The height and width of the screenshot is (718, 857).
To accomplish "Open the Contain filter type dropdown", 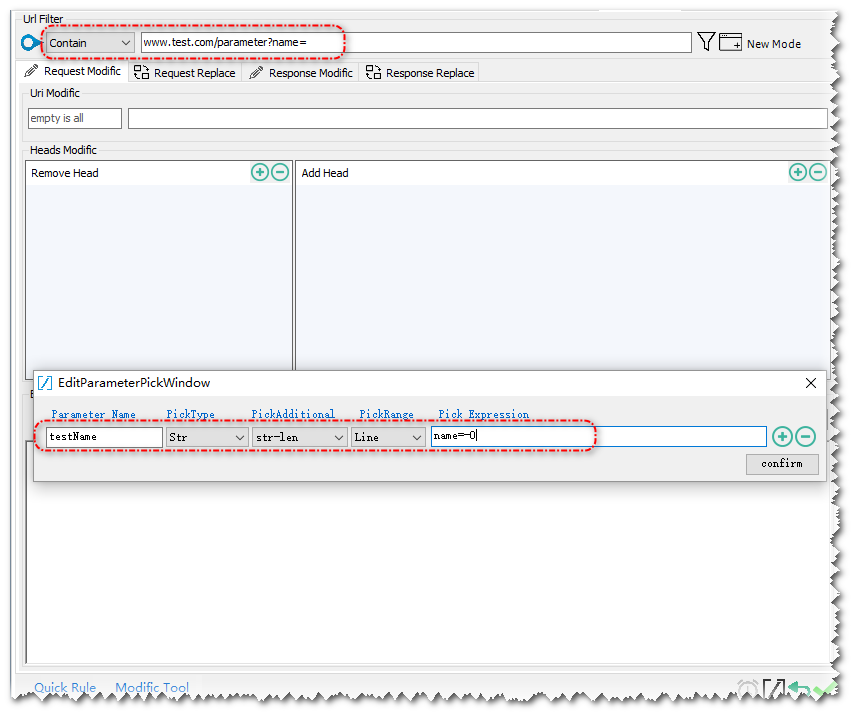I will [x=90, y=43].
